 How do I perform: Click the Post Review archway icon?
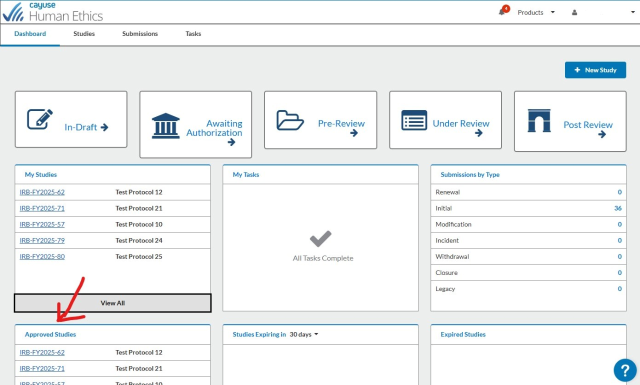tap(539, 120)
